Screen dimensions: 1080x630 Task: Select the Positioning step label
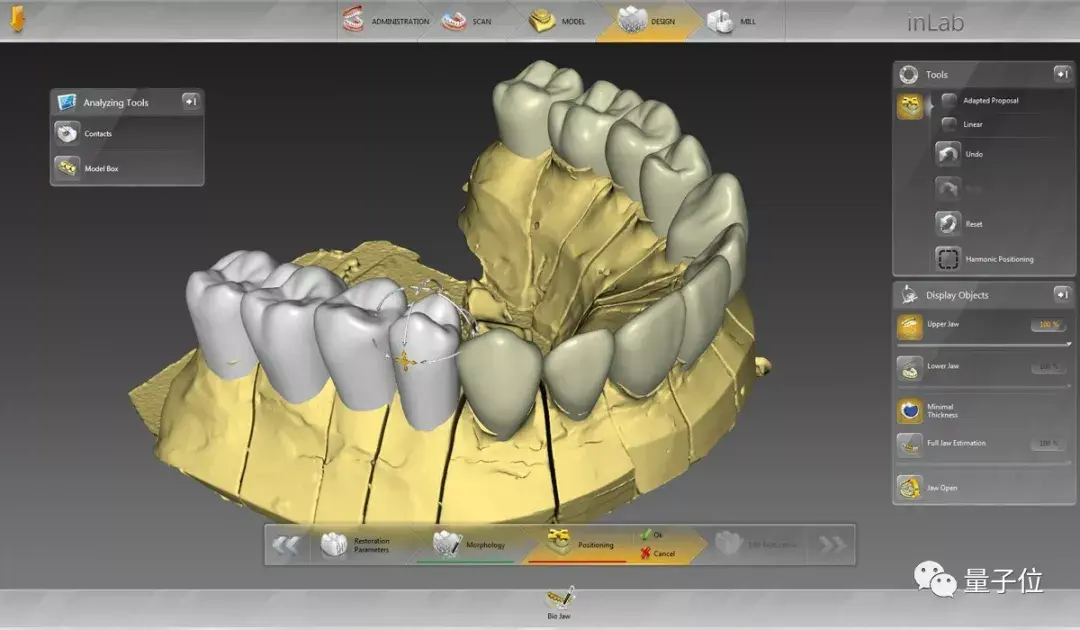tap(596, 545)
